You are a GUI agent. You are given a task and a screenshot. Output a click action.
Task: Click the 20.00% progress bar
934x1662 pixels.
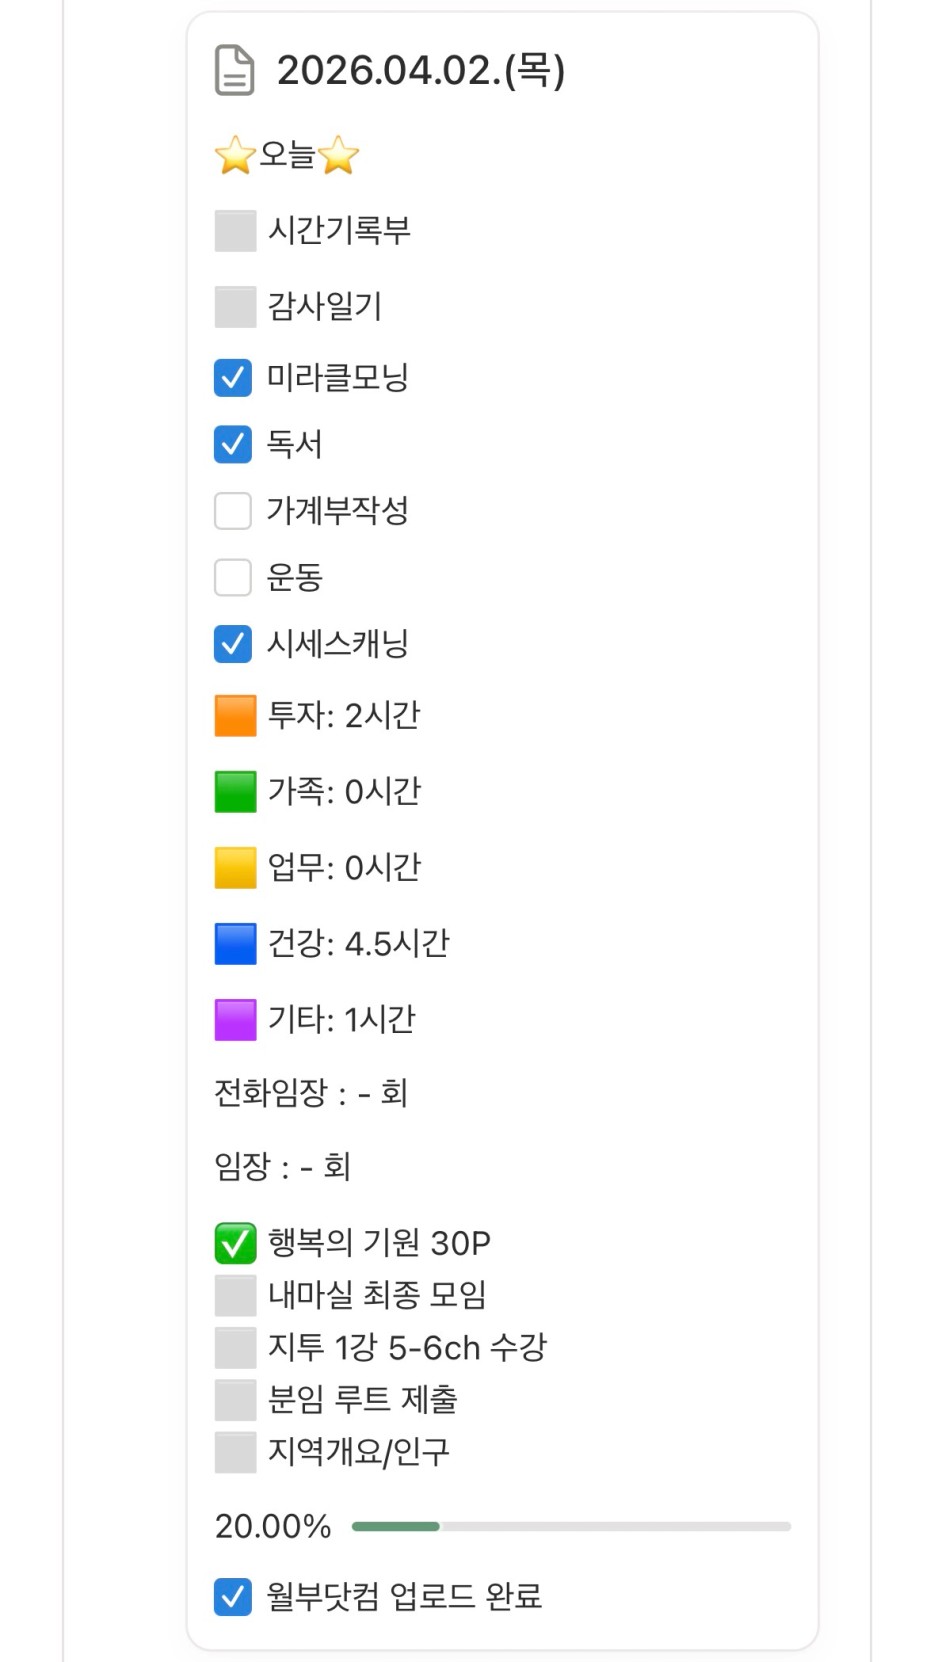coord(570,1526)
